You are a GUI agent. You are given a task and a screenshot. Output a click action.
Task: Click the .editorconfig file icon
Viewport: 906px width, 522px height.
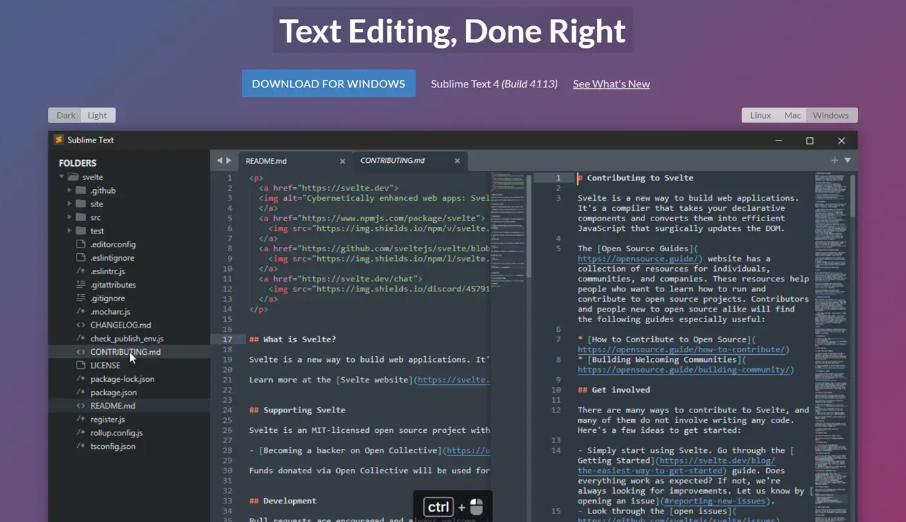(x=81, y=244)
